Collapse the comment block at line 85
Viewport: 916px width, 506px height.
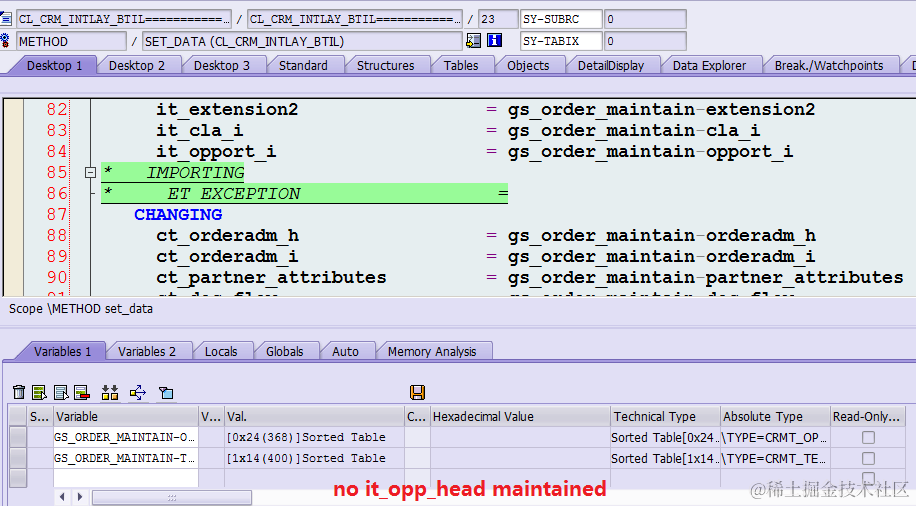click(90, 172)
